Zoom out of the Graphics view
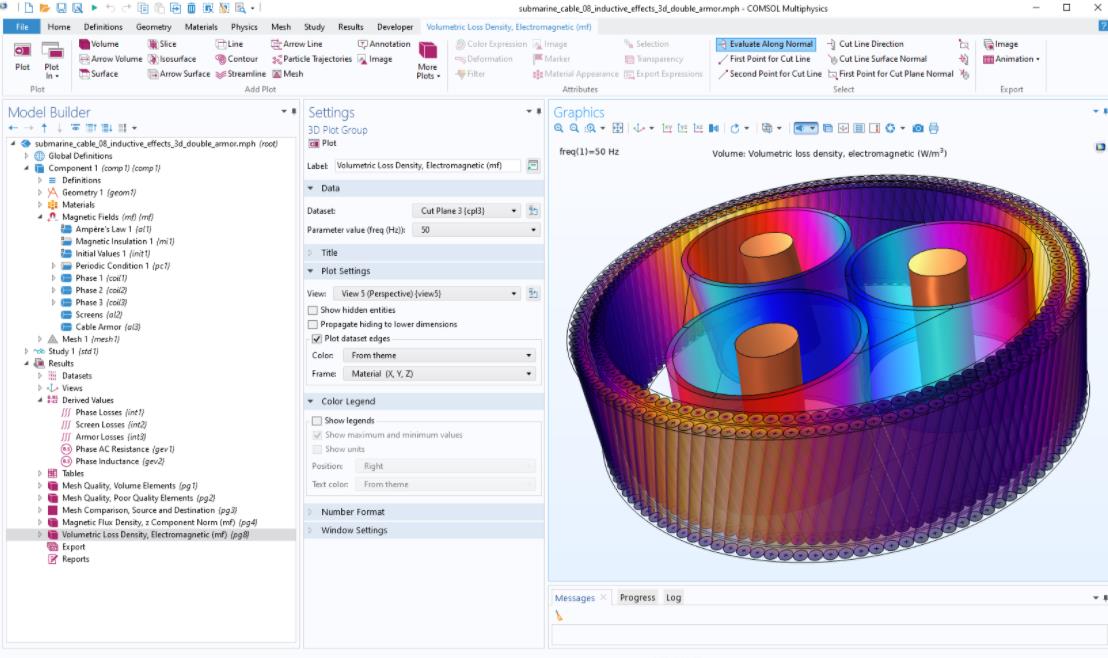This screenshot has height=658, width=1108. click(x=574, y=128)
